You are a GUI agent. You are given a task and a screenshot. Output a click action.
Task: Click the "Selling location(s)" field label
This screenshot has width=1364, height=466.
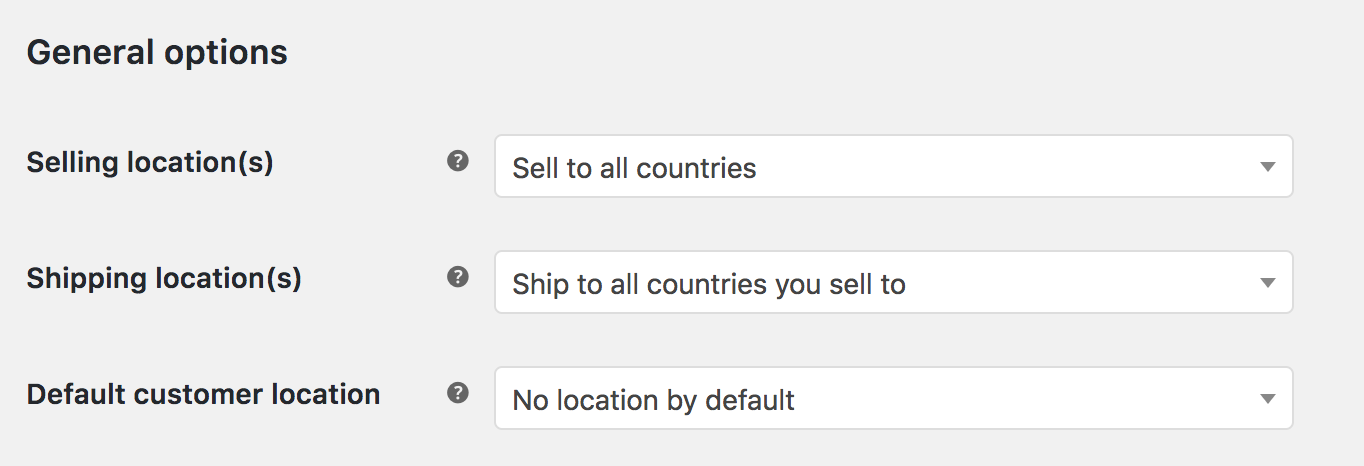(x=150, y=162)
